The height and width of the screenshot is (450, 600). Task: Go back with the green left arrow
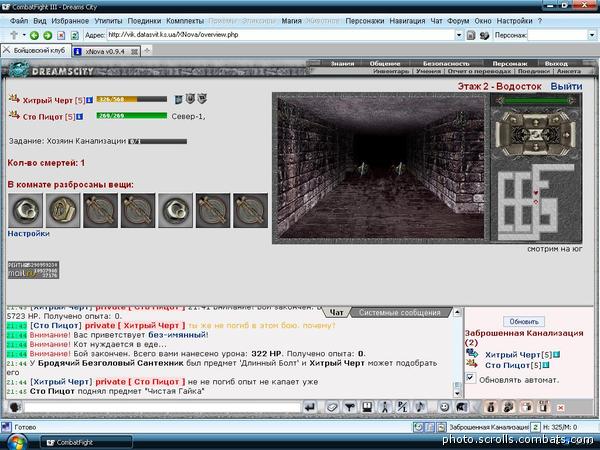[34, 35]
